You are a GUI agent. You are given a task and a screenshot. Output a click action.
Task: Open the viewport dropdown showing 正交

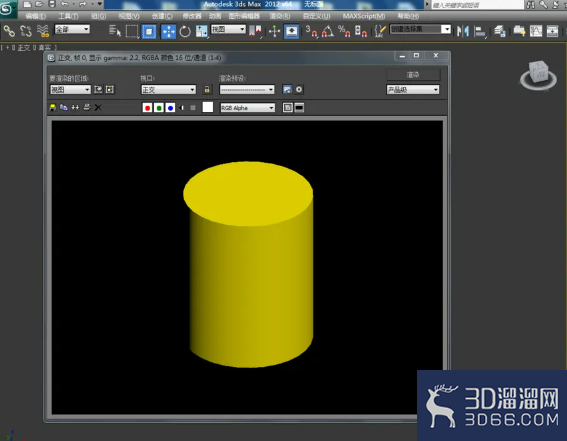169,90
